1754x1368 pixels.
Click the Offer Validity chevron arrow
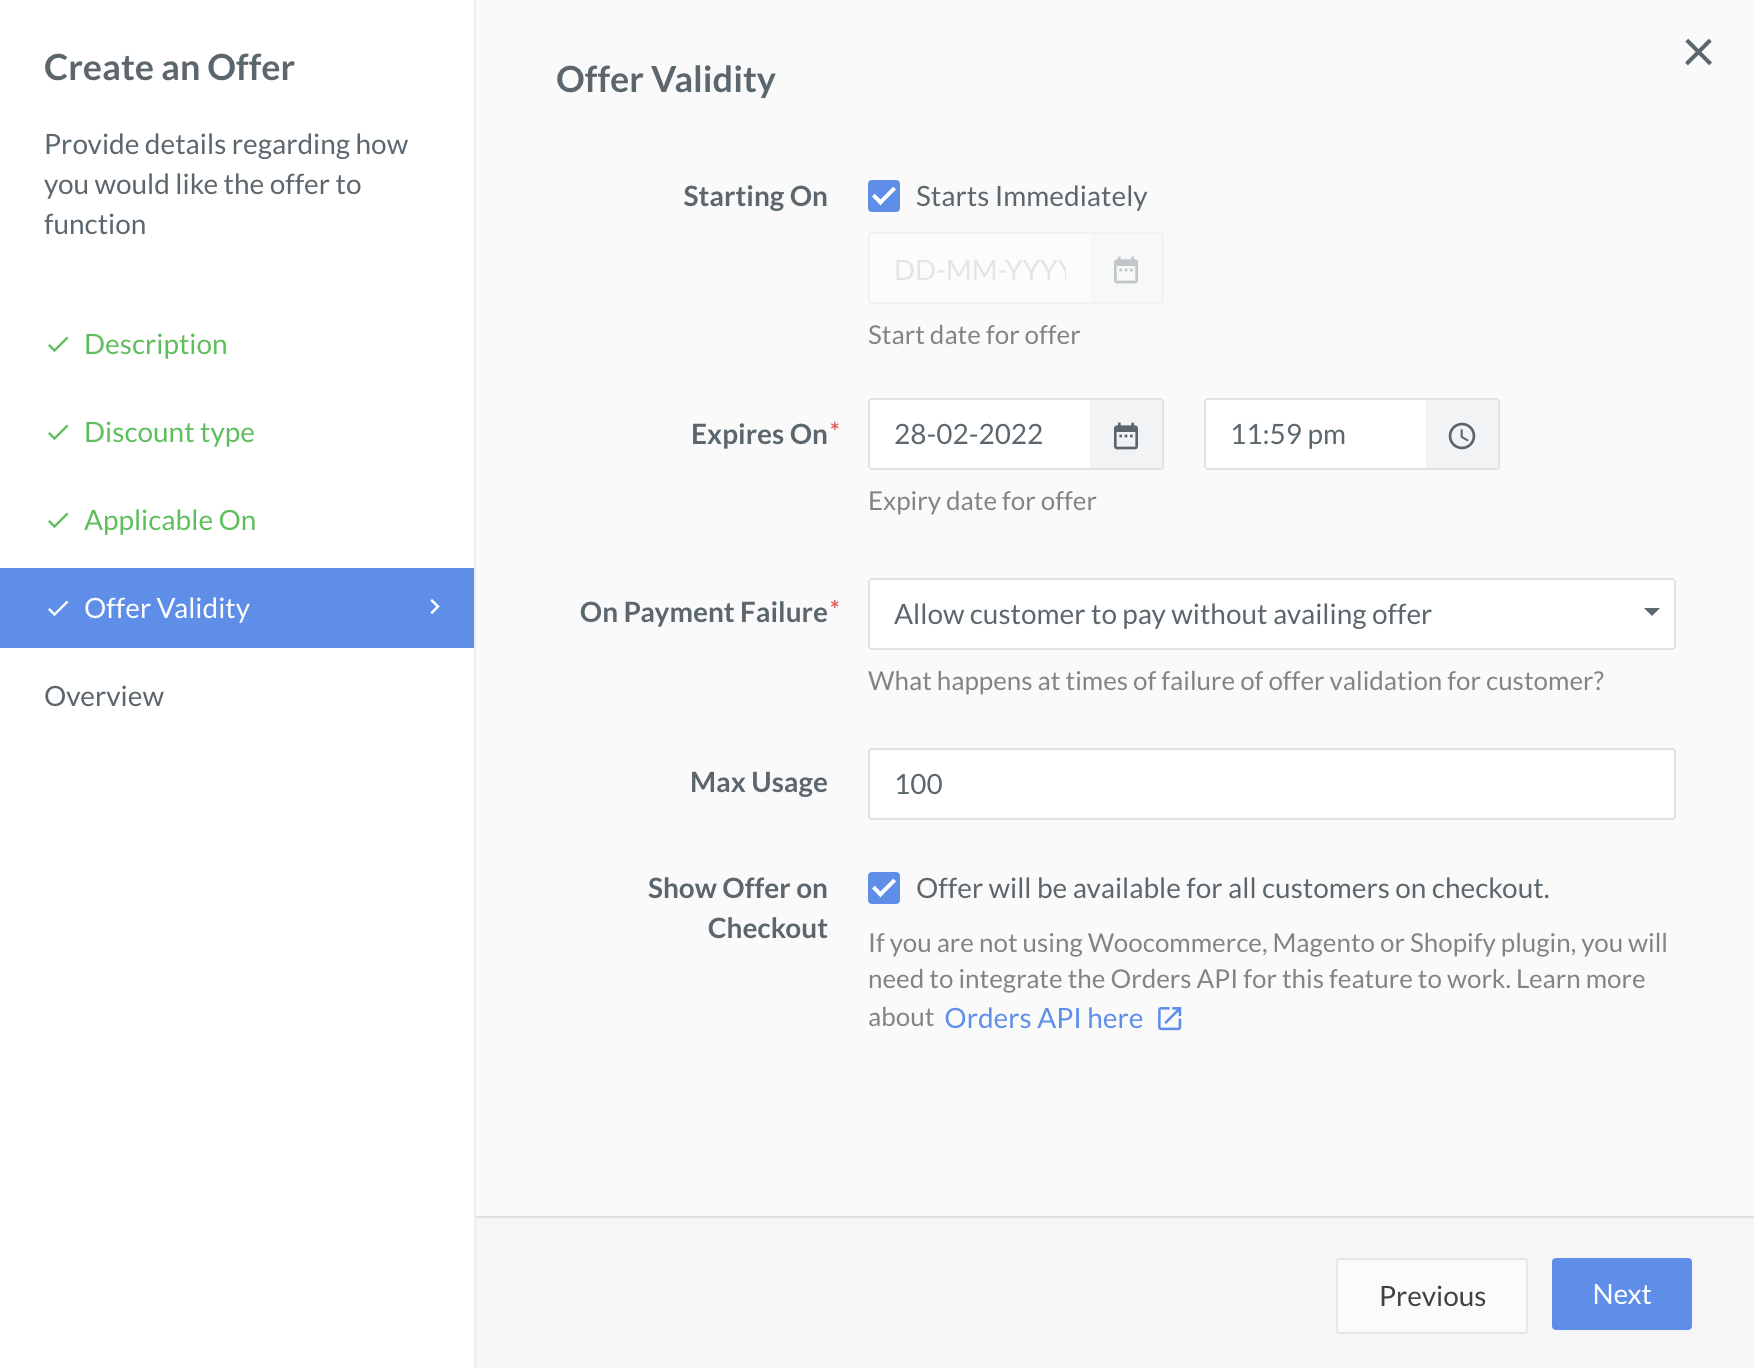click(x=435, y=607)
